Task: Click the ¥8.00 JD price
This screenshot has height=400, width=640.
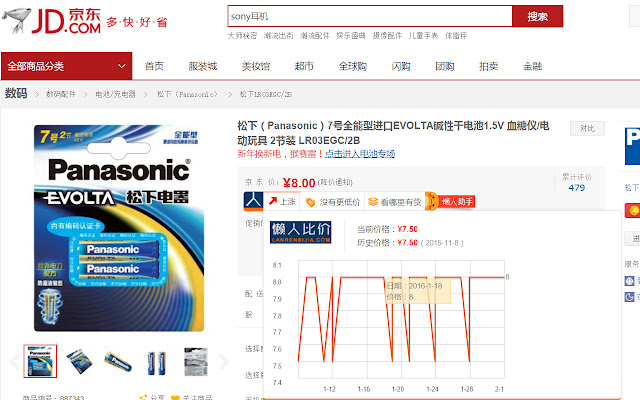Action: [x=299, y=183]
